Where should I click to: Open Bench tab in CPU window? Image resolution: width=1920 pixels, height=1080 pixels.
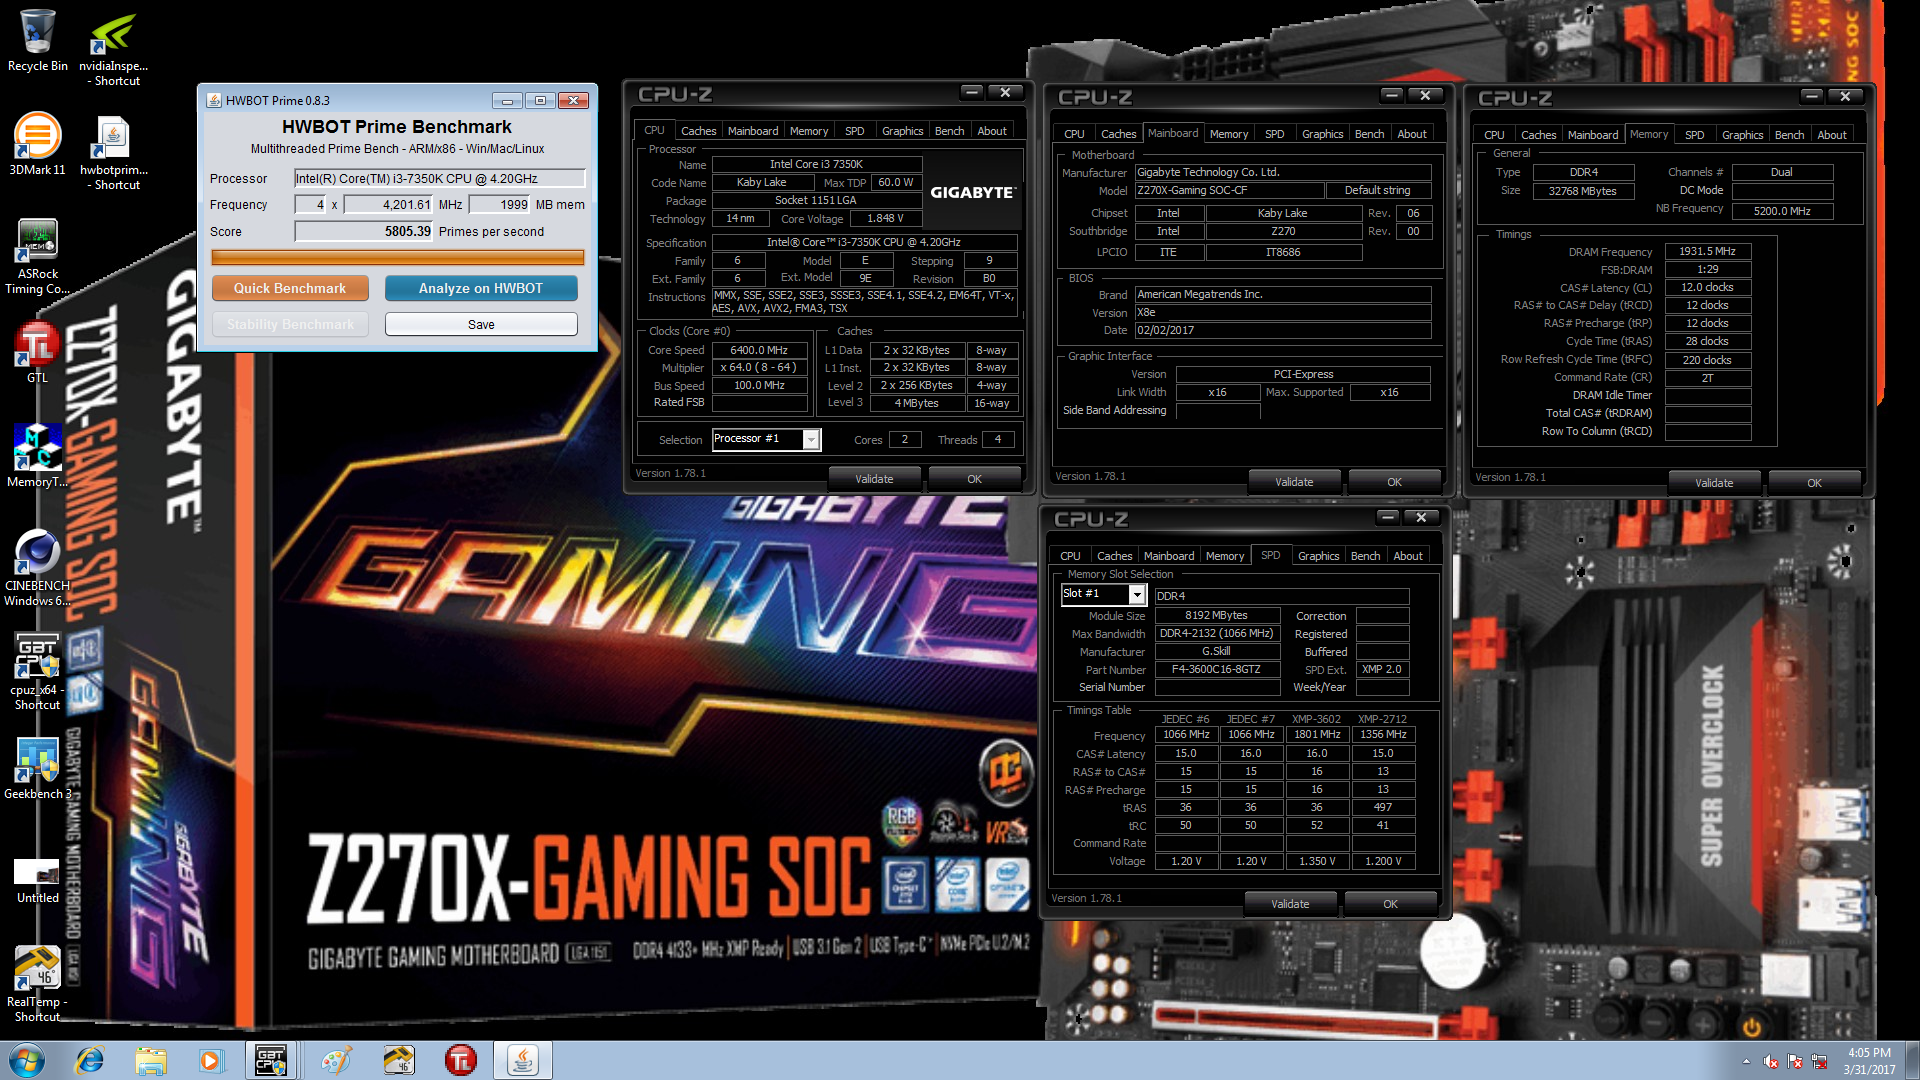[x=949, y=131]
